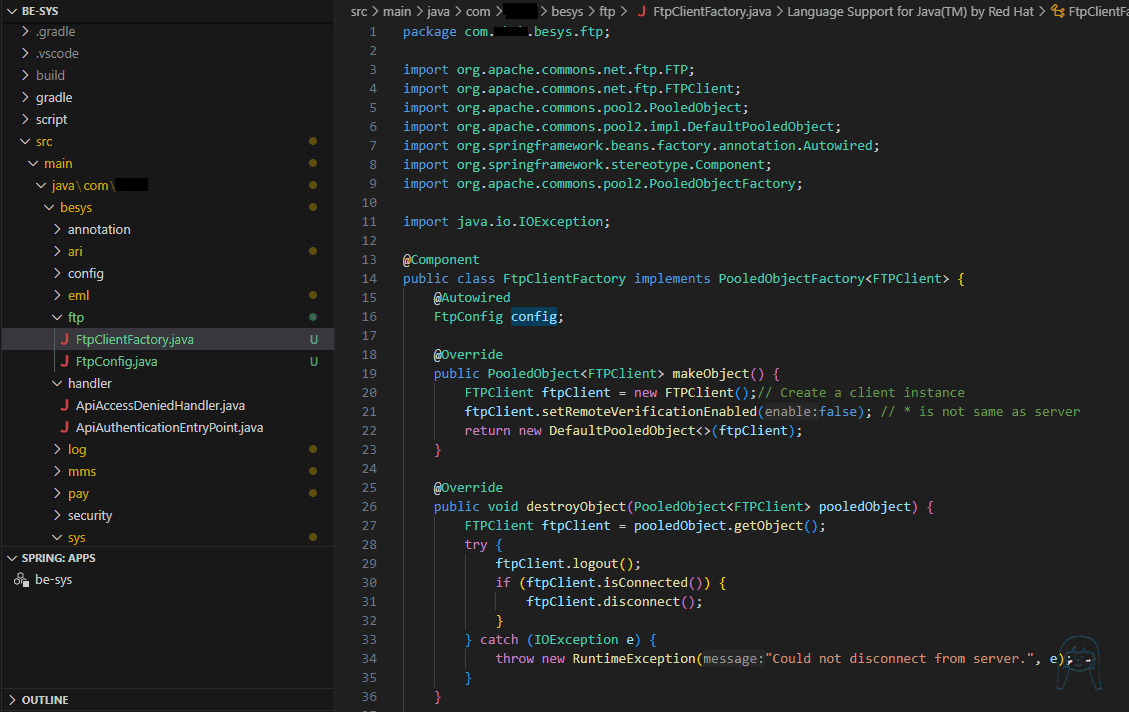Collapse the besys folder
The image size is (1129, 712).
pyautogui.click(x=50, y=207)
